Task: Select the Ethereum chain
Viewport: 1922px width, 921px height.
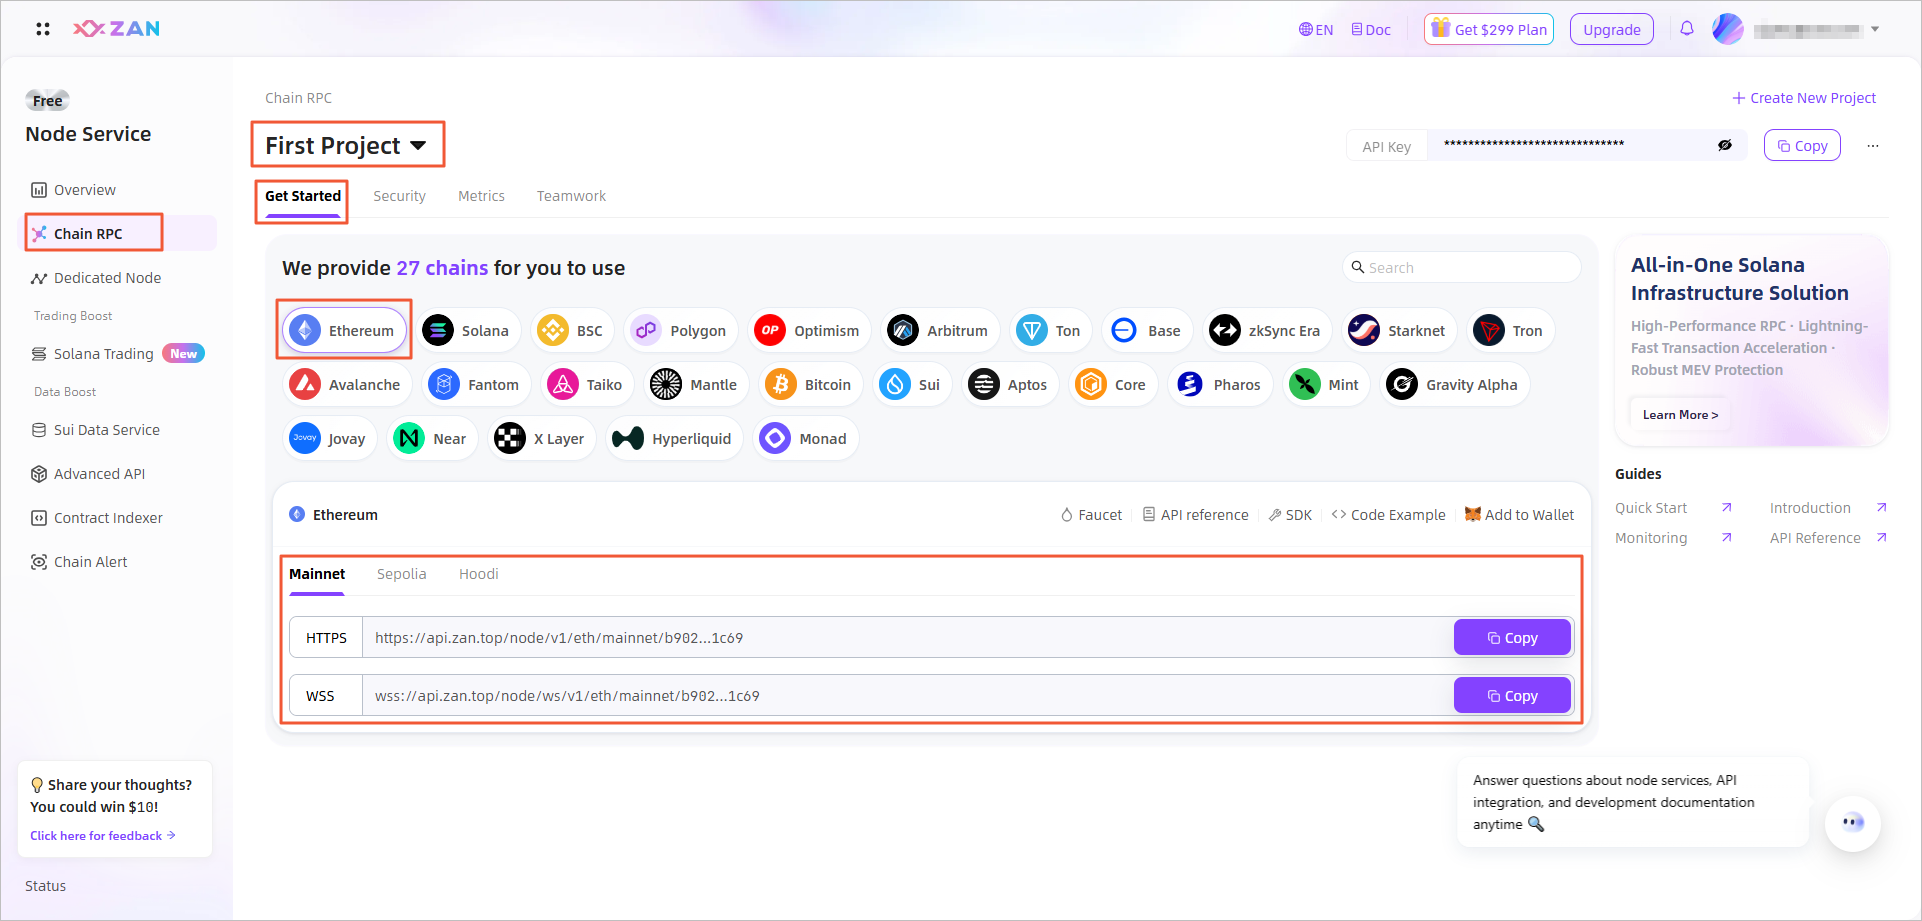Action: coord(344,331)
